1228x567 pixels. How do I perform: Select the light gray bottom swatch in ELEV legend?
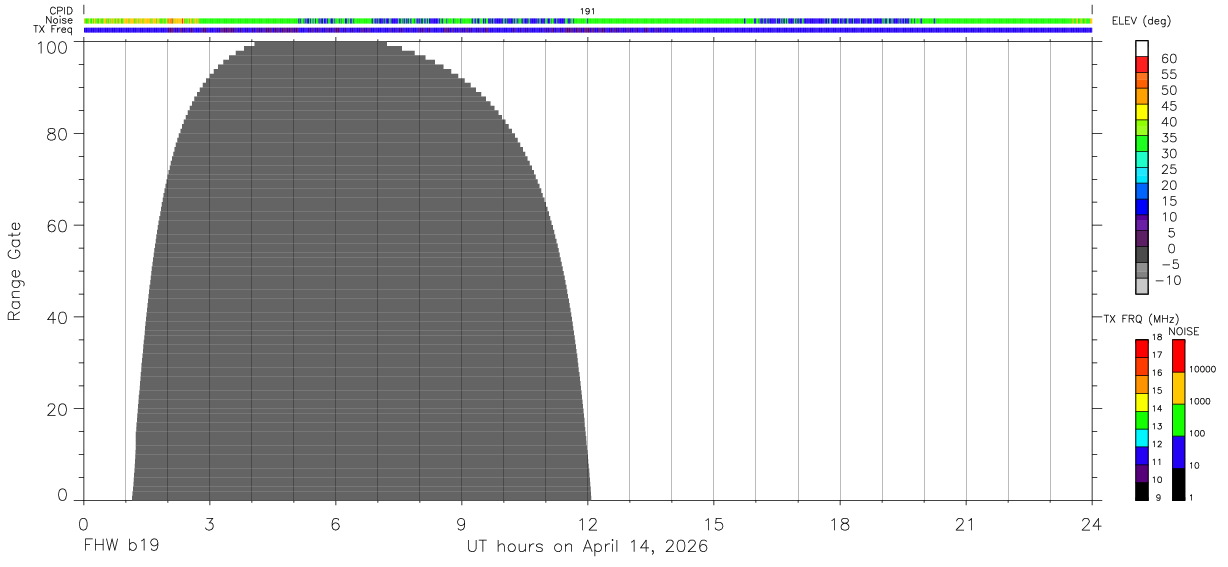click(x=1142, y=286)
